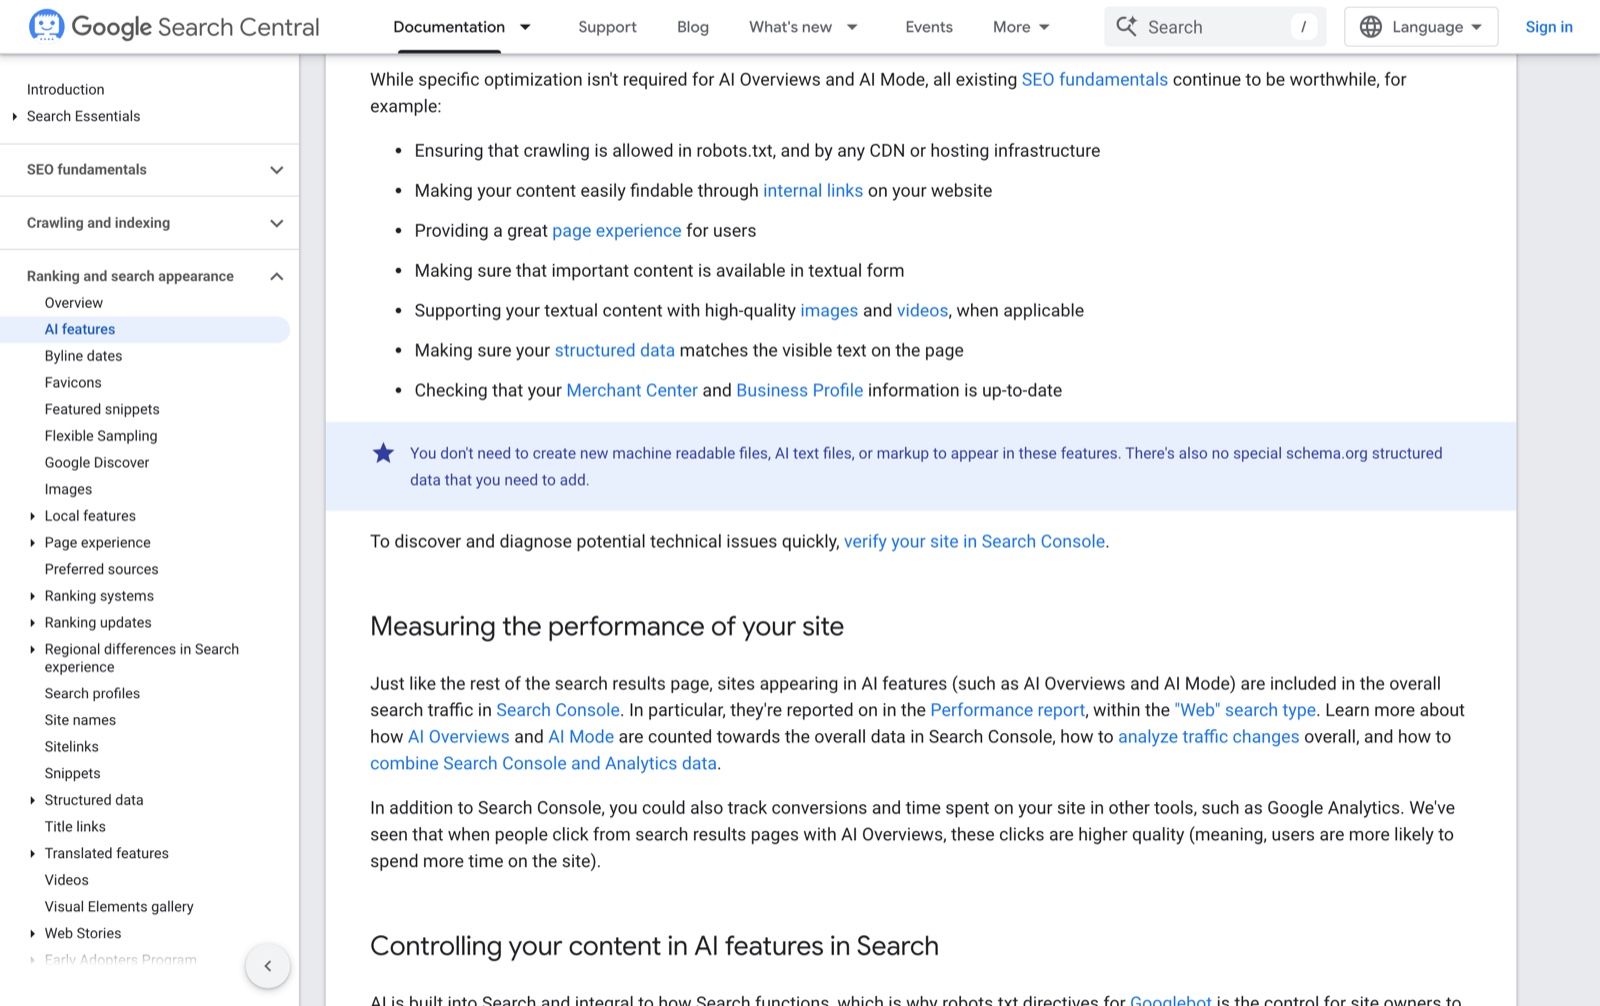Open the page experience link in the bullet list
The image size is (1600, 1006).
point(617,231)
